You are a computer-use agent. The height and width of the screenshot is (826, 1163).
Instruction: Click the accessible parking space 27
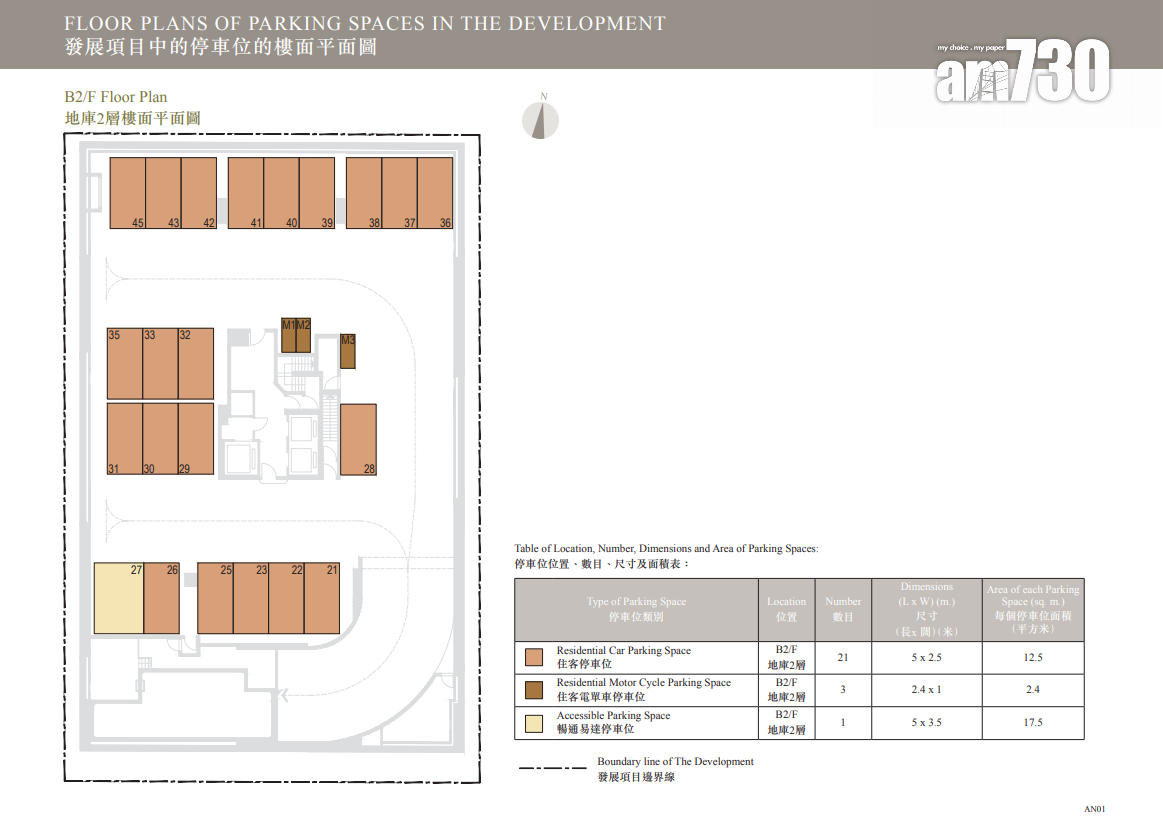coord(118,598)
